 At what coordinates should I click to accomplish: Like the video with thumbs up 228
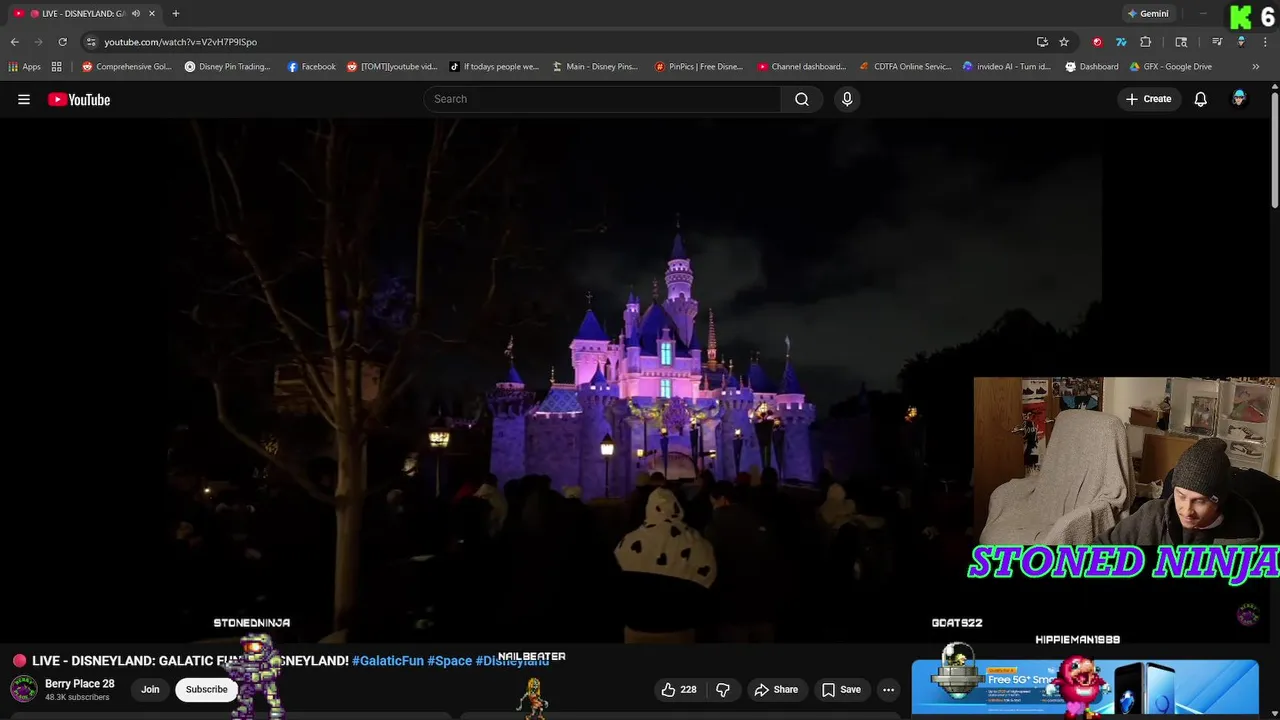coord(679,689)
